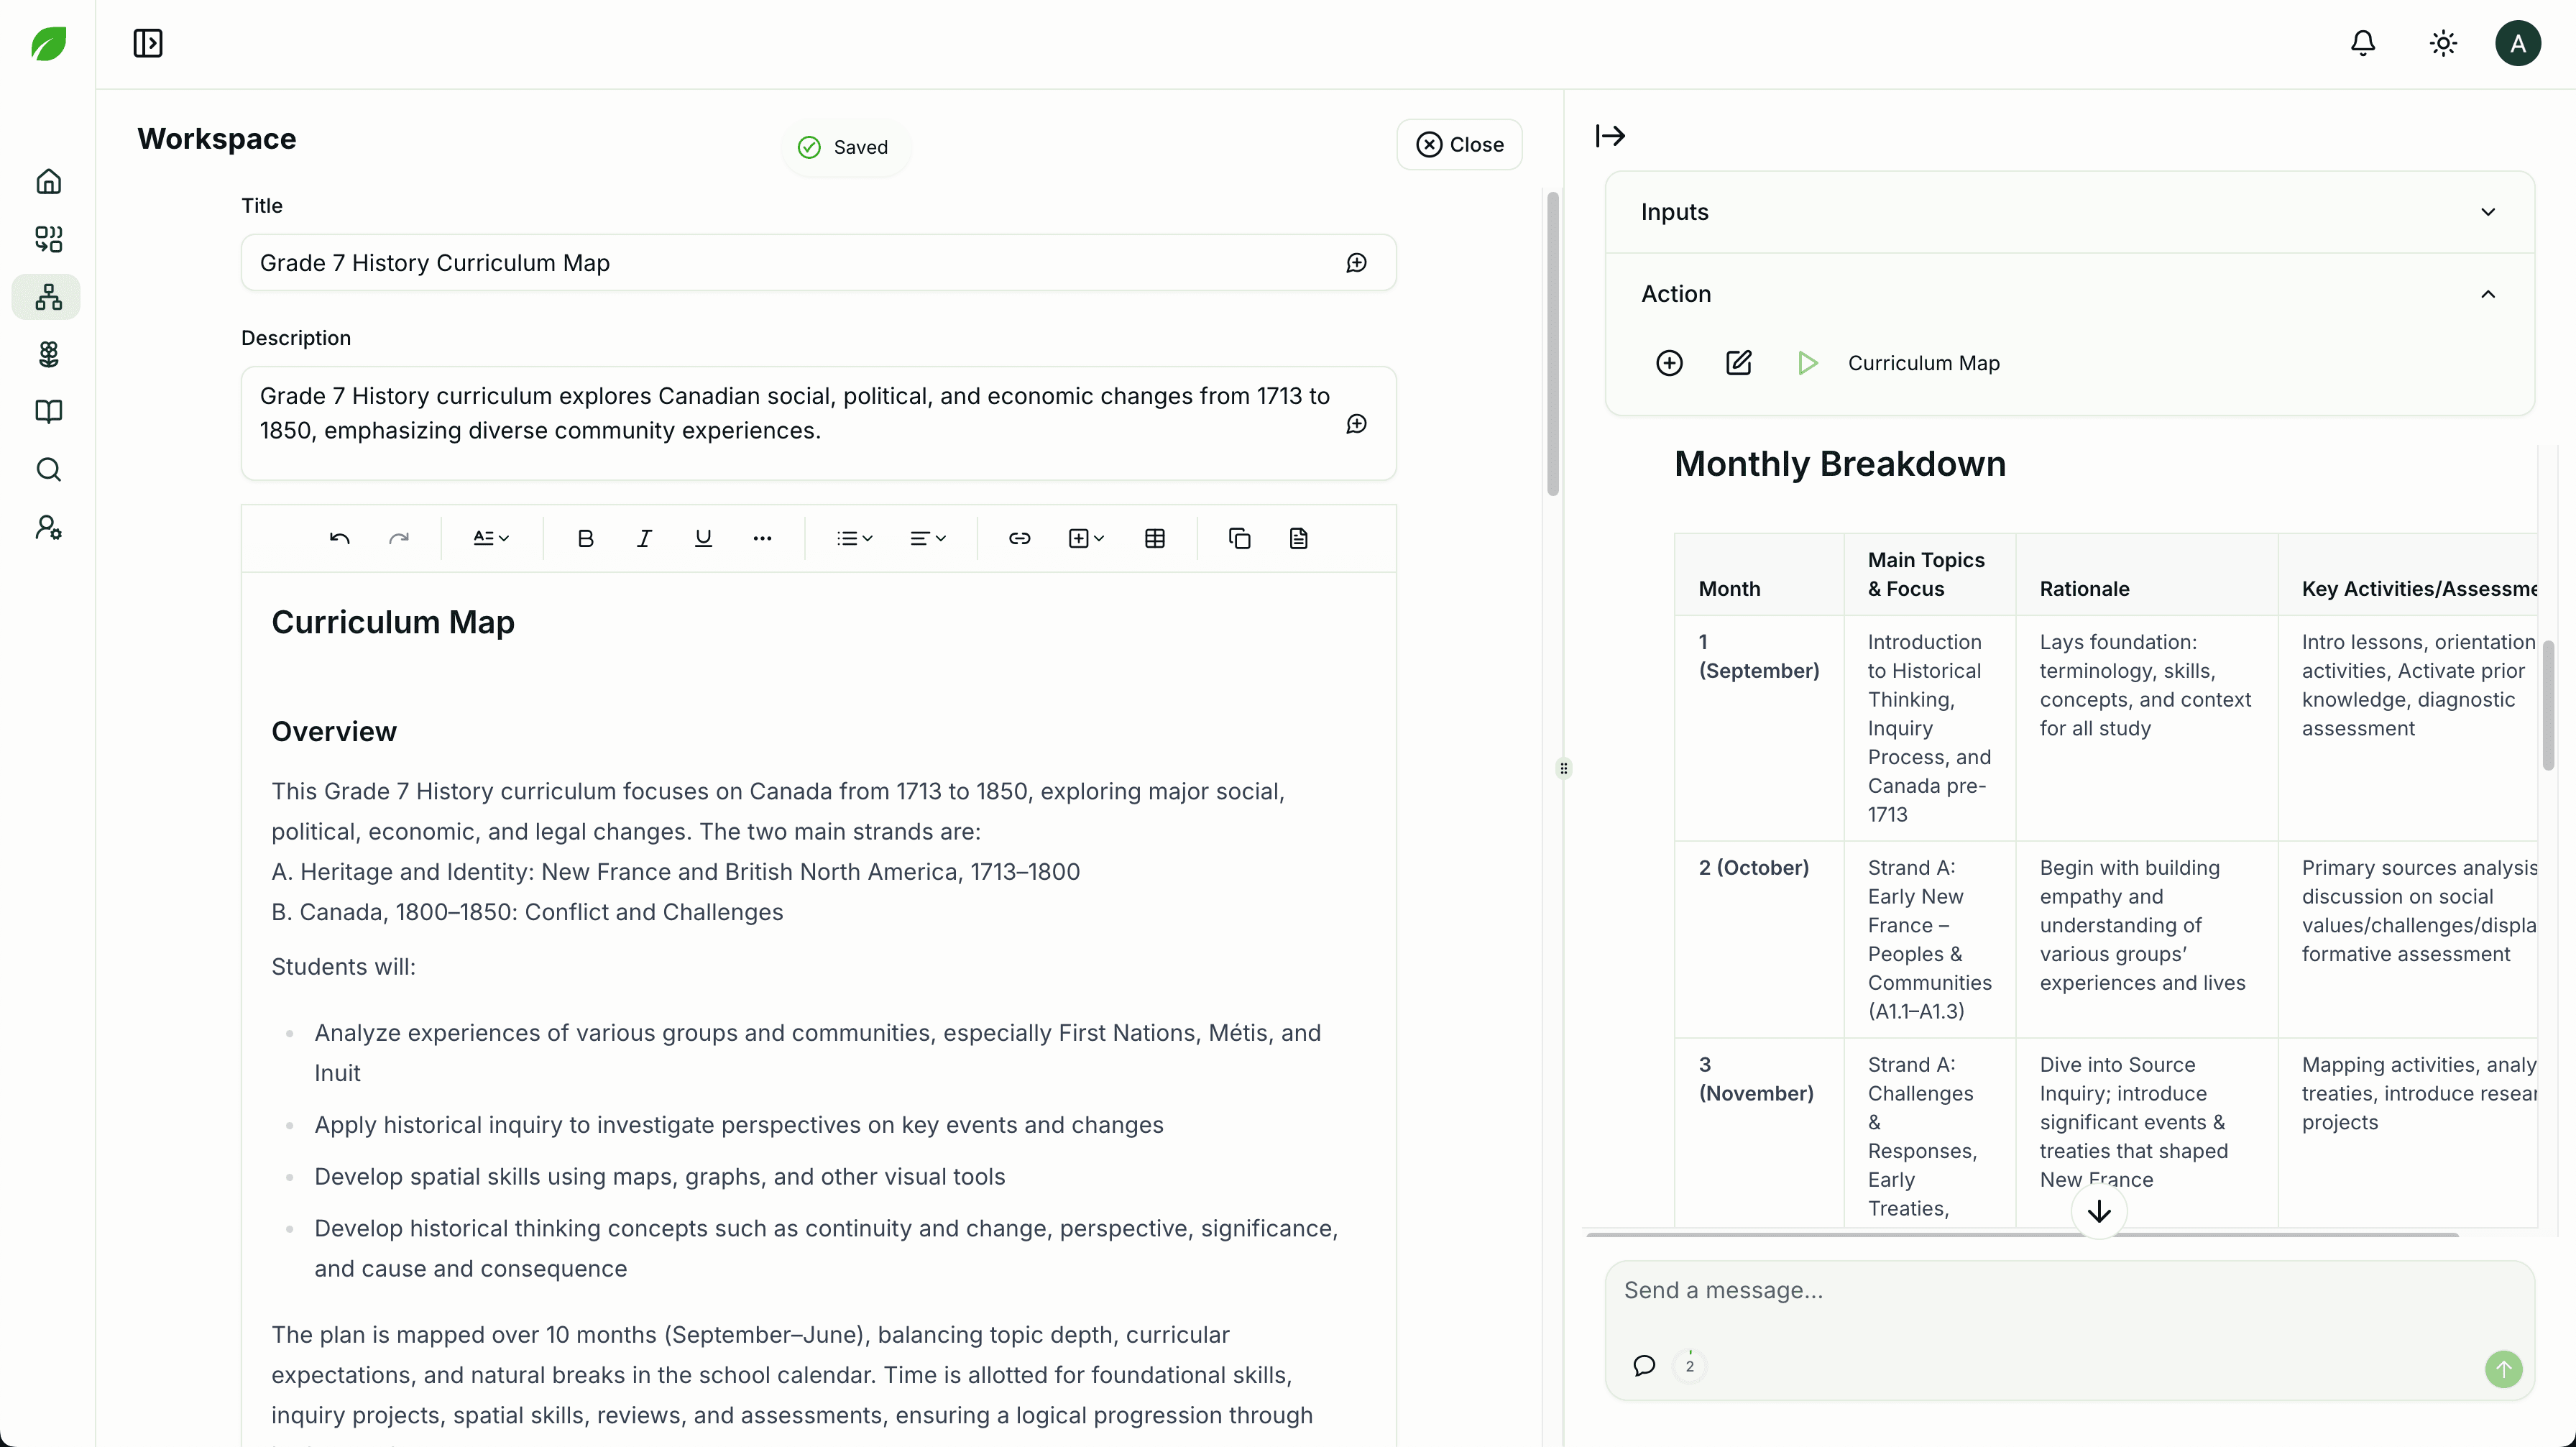Open the notifications bell
Screen dimensions: 2576x1447
(2362, 44)
